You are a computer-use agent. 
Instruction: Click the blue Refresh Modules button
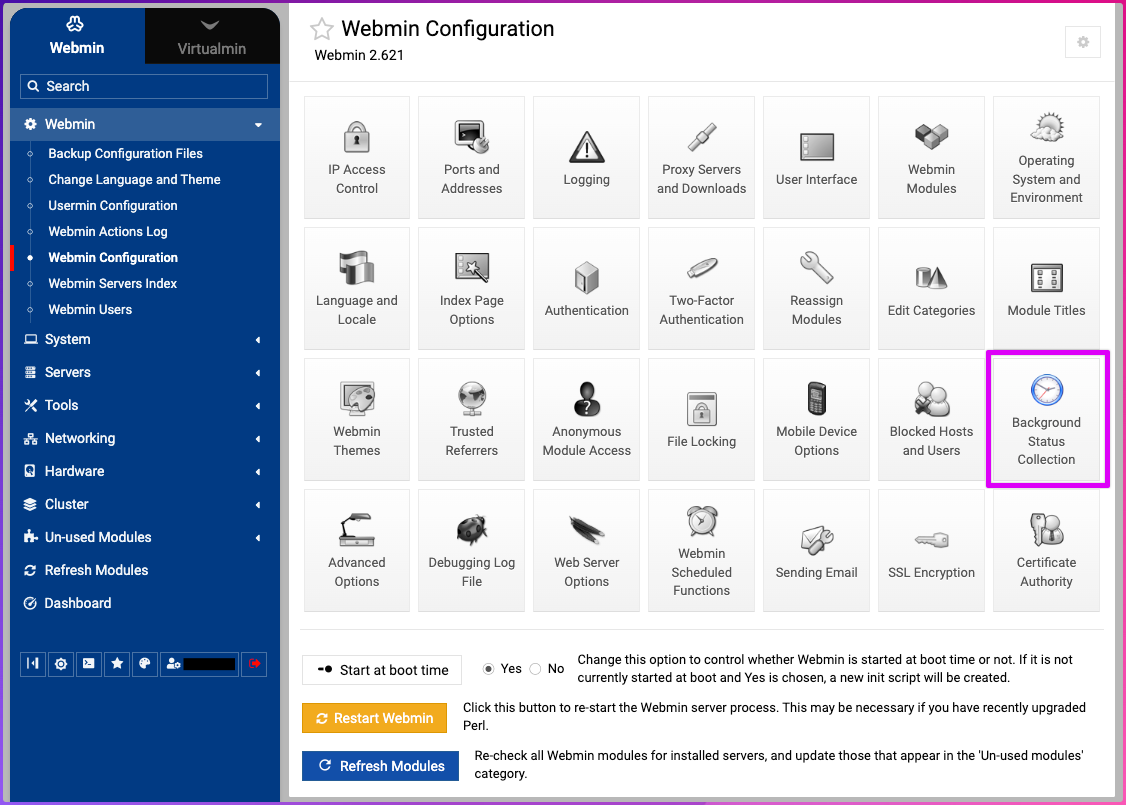(380, 766)
